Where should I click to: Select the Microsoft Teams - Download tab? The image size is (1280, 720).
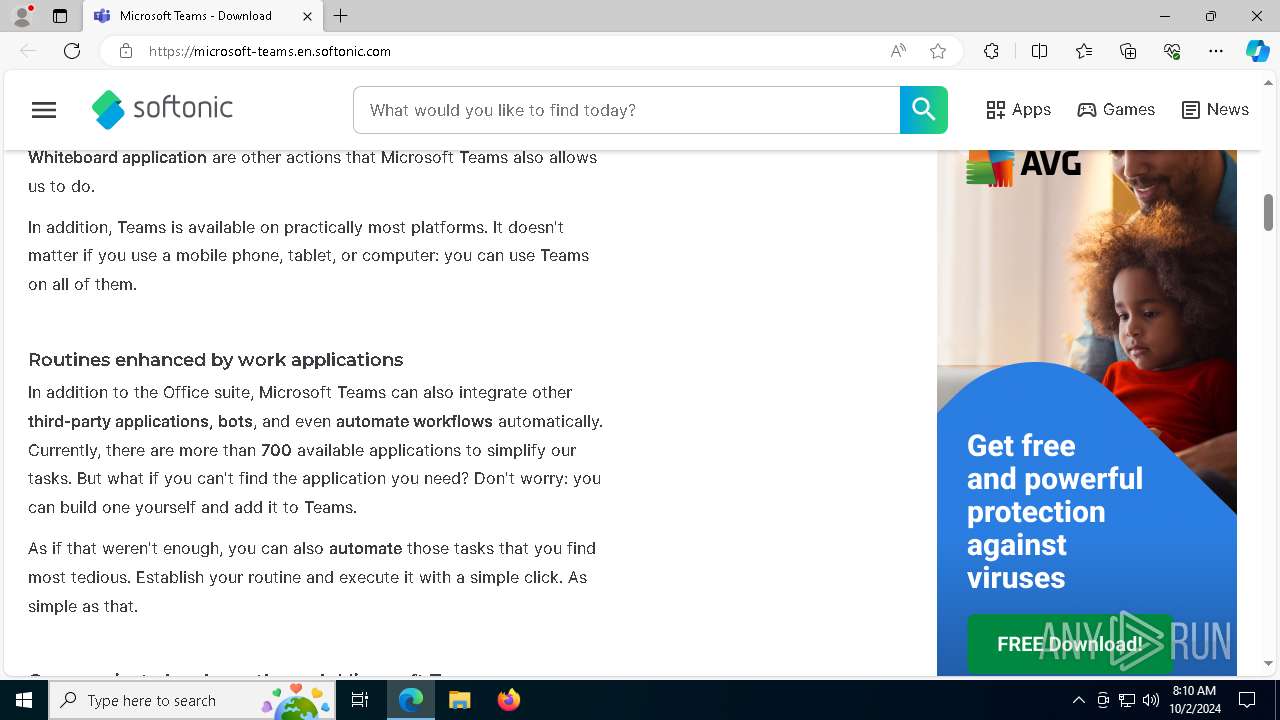click(195, 16)
